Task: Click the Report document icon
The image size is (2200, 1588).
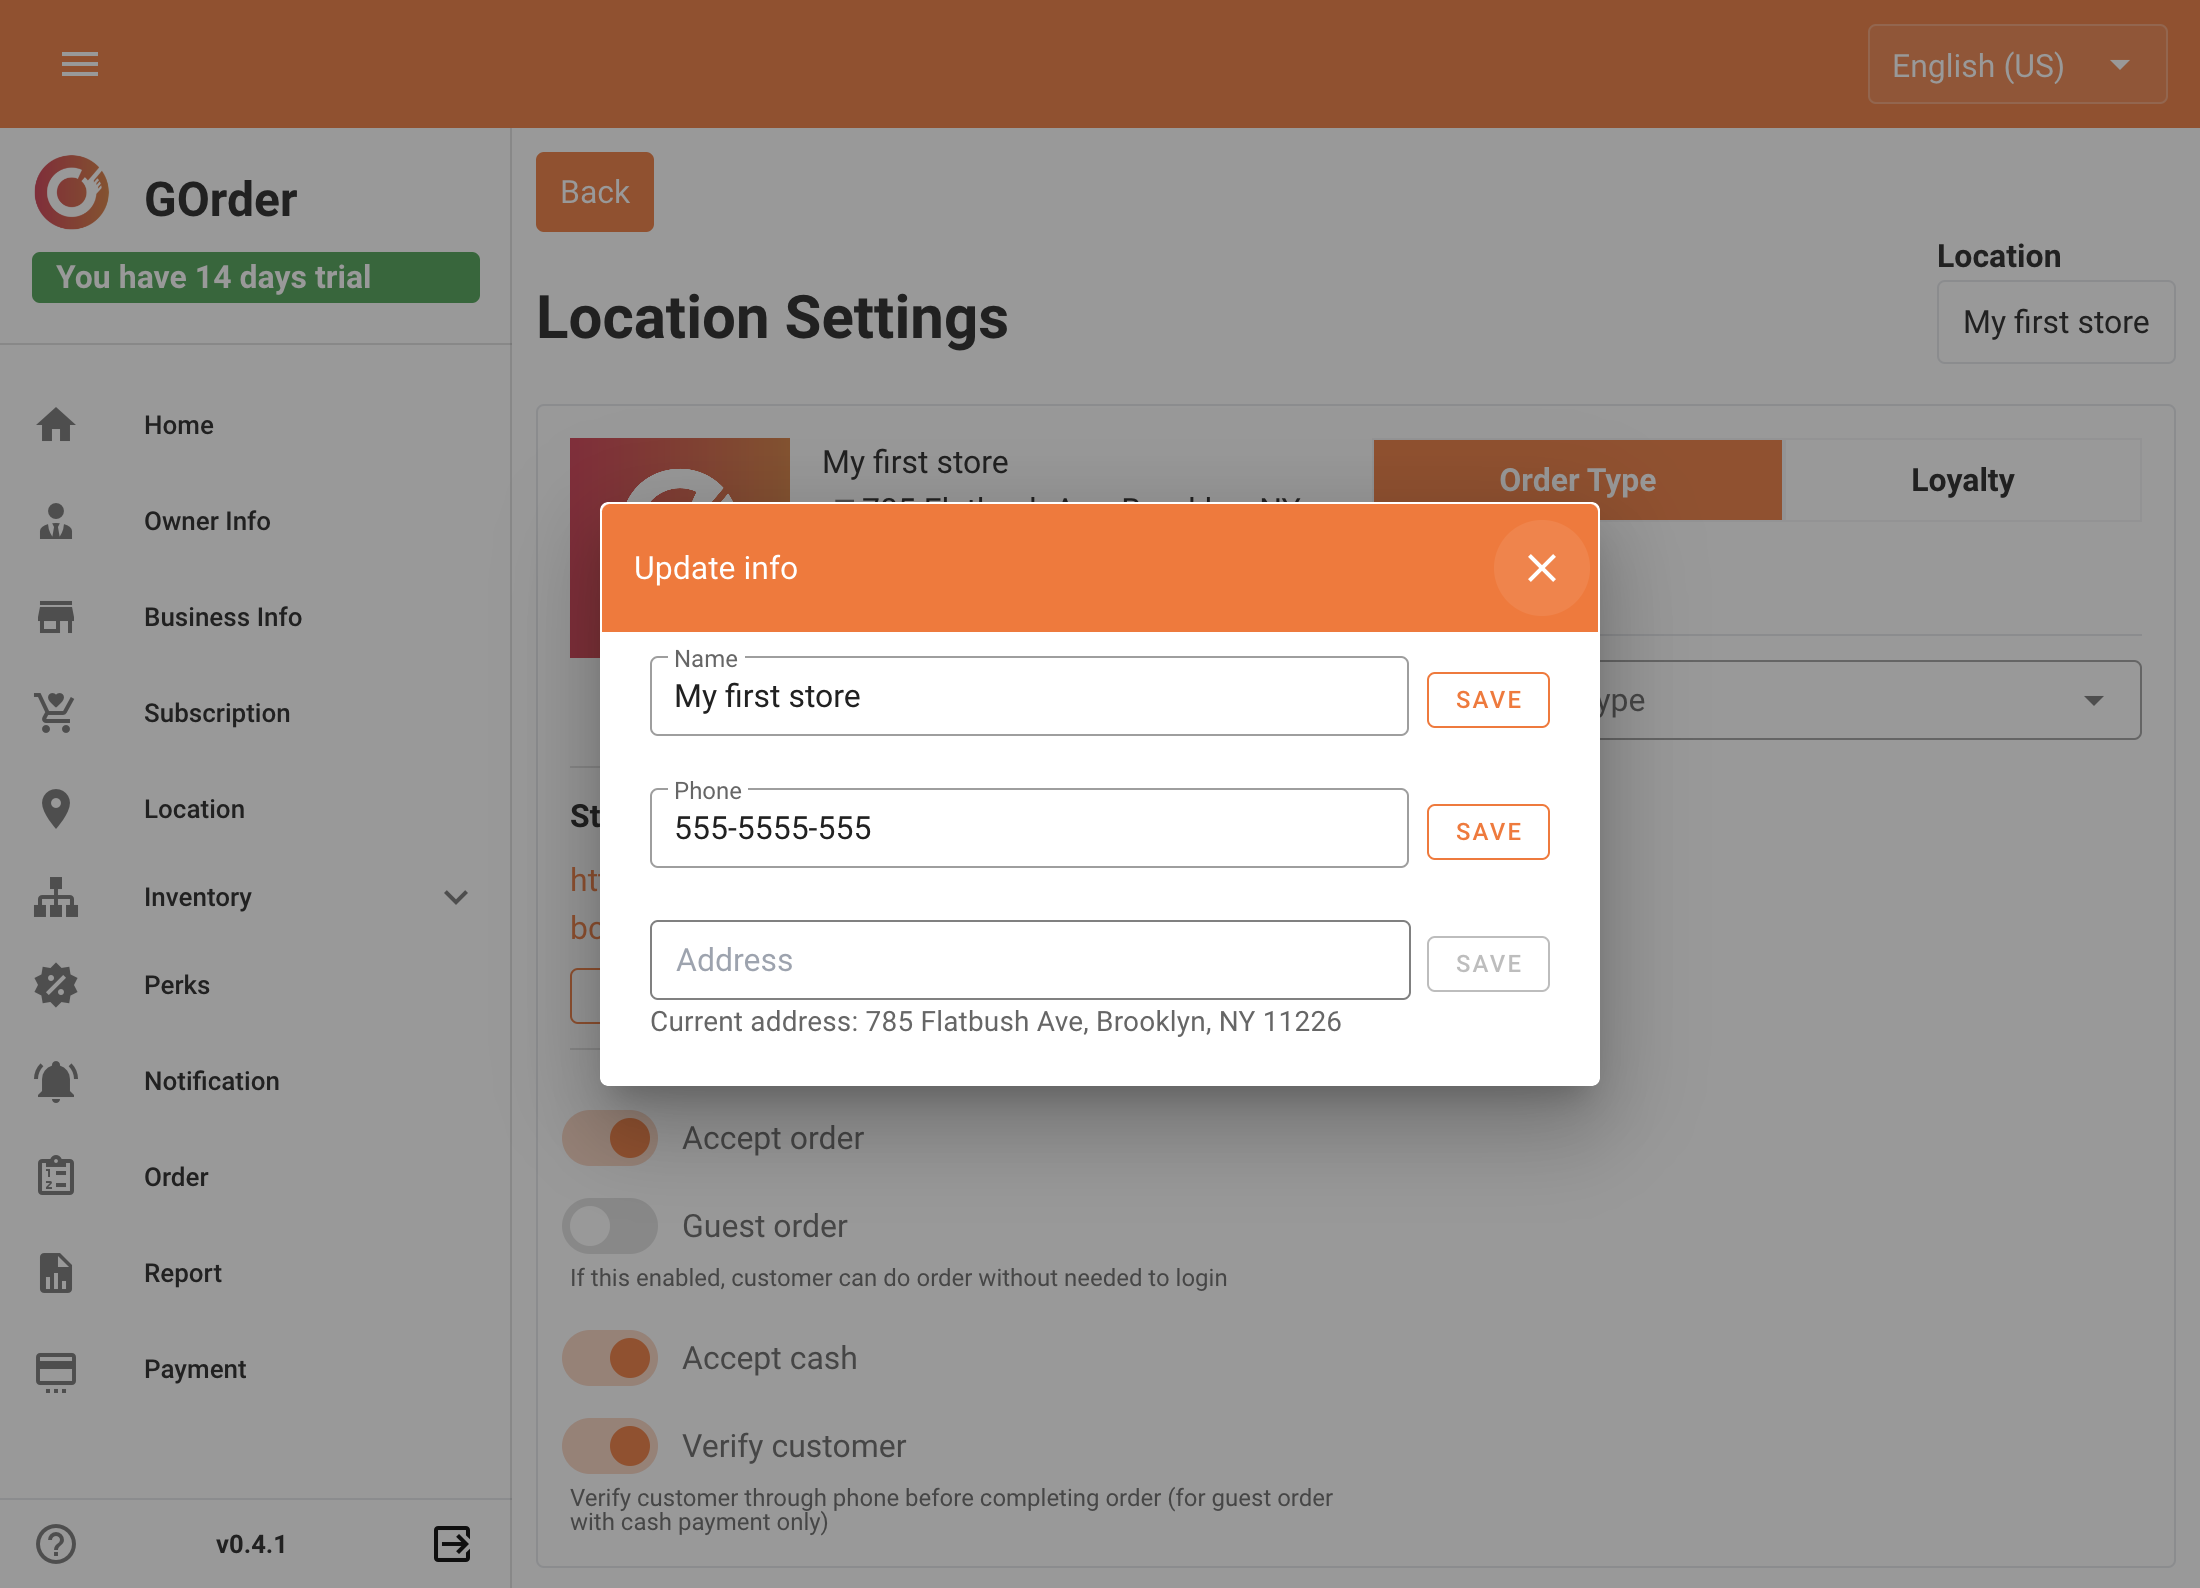Action: [56, 1273]
